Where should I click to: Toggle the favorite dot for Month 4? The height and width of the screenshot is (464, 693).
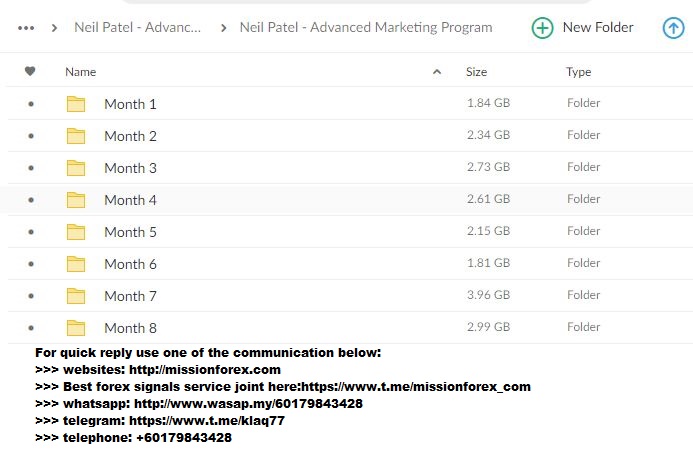pyautogui.click(x=31, y=200)
